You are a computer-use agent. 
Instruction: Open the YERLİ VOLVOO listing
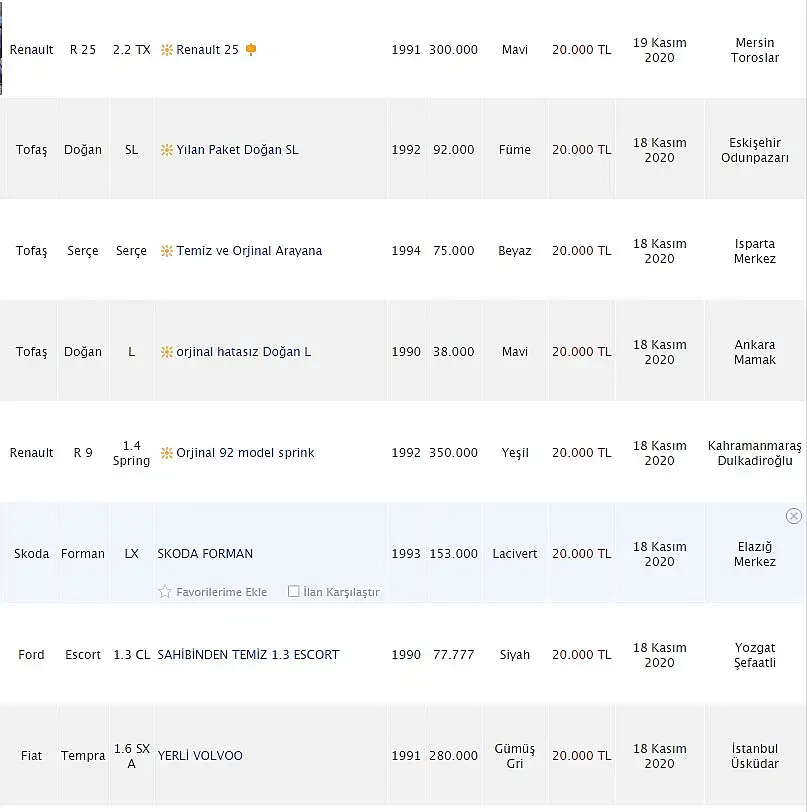(x=200, y=756)
